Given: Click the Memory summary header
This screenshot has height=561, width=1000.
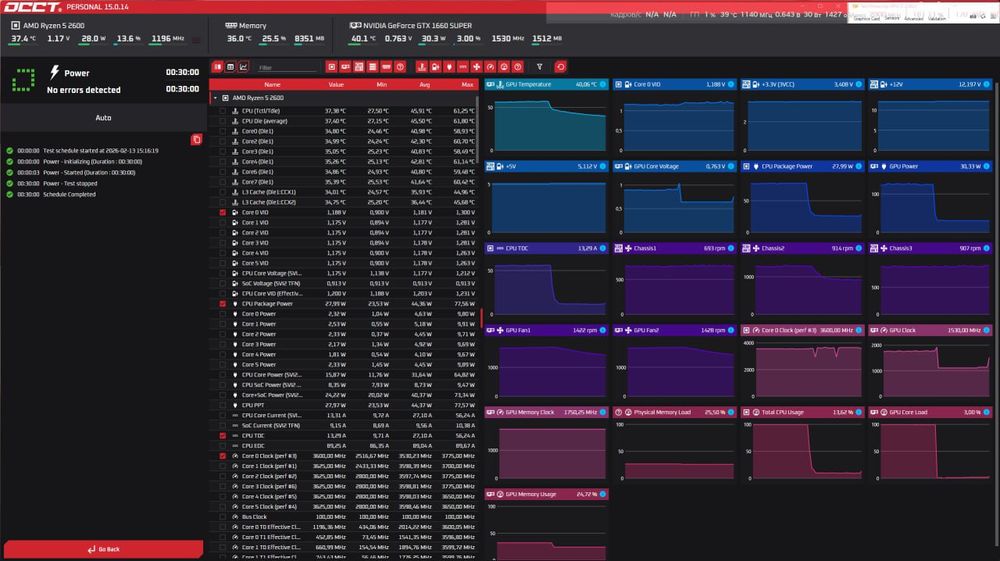Looking at the screenshot, I should pos(246,26).
